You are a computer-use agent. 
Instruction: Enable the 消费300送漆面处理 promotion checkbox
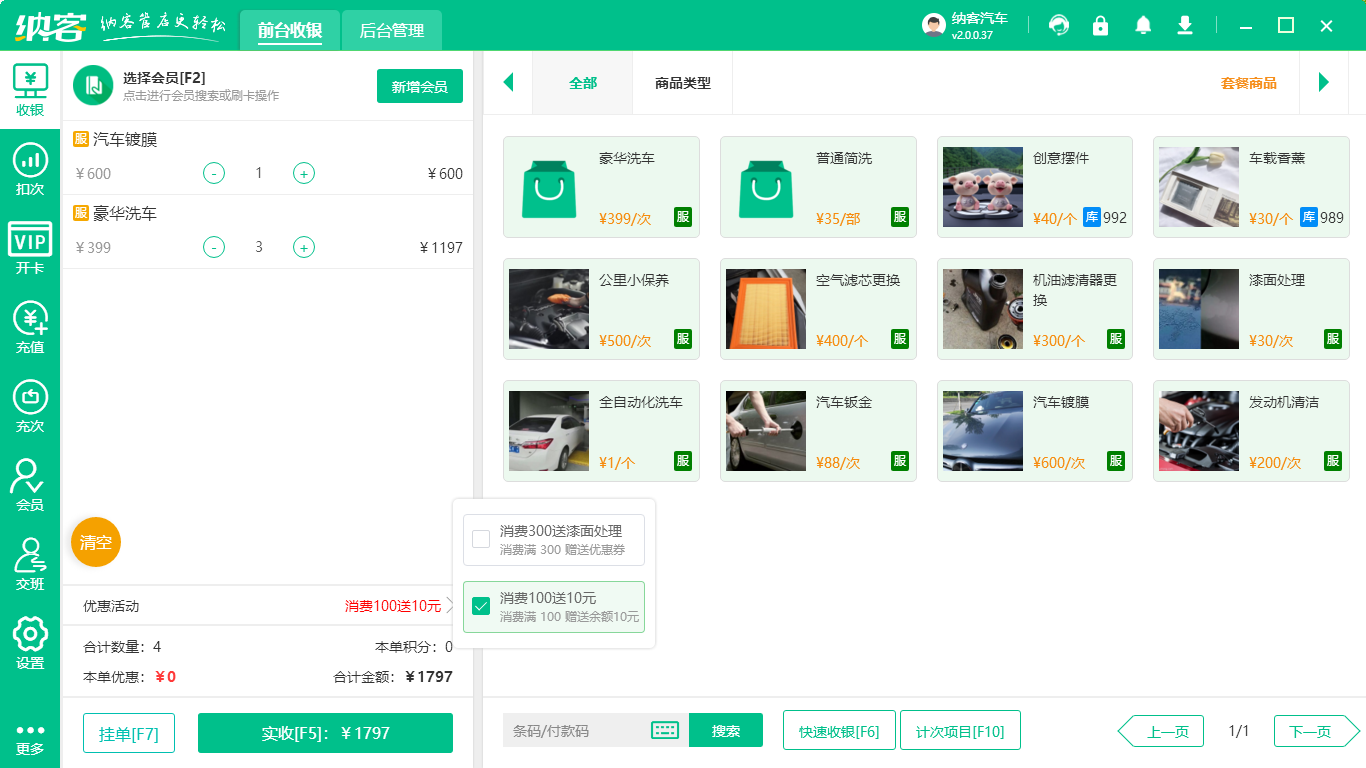click(x=478, y=538)
